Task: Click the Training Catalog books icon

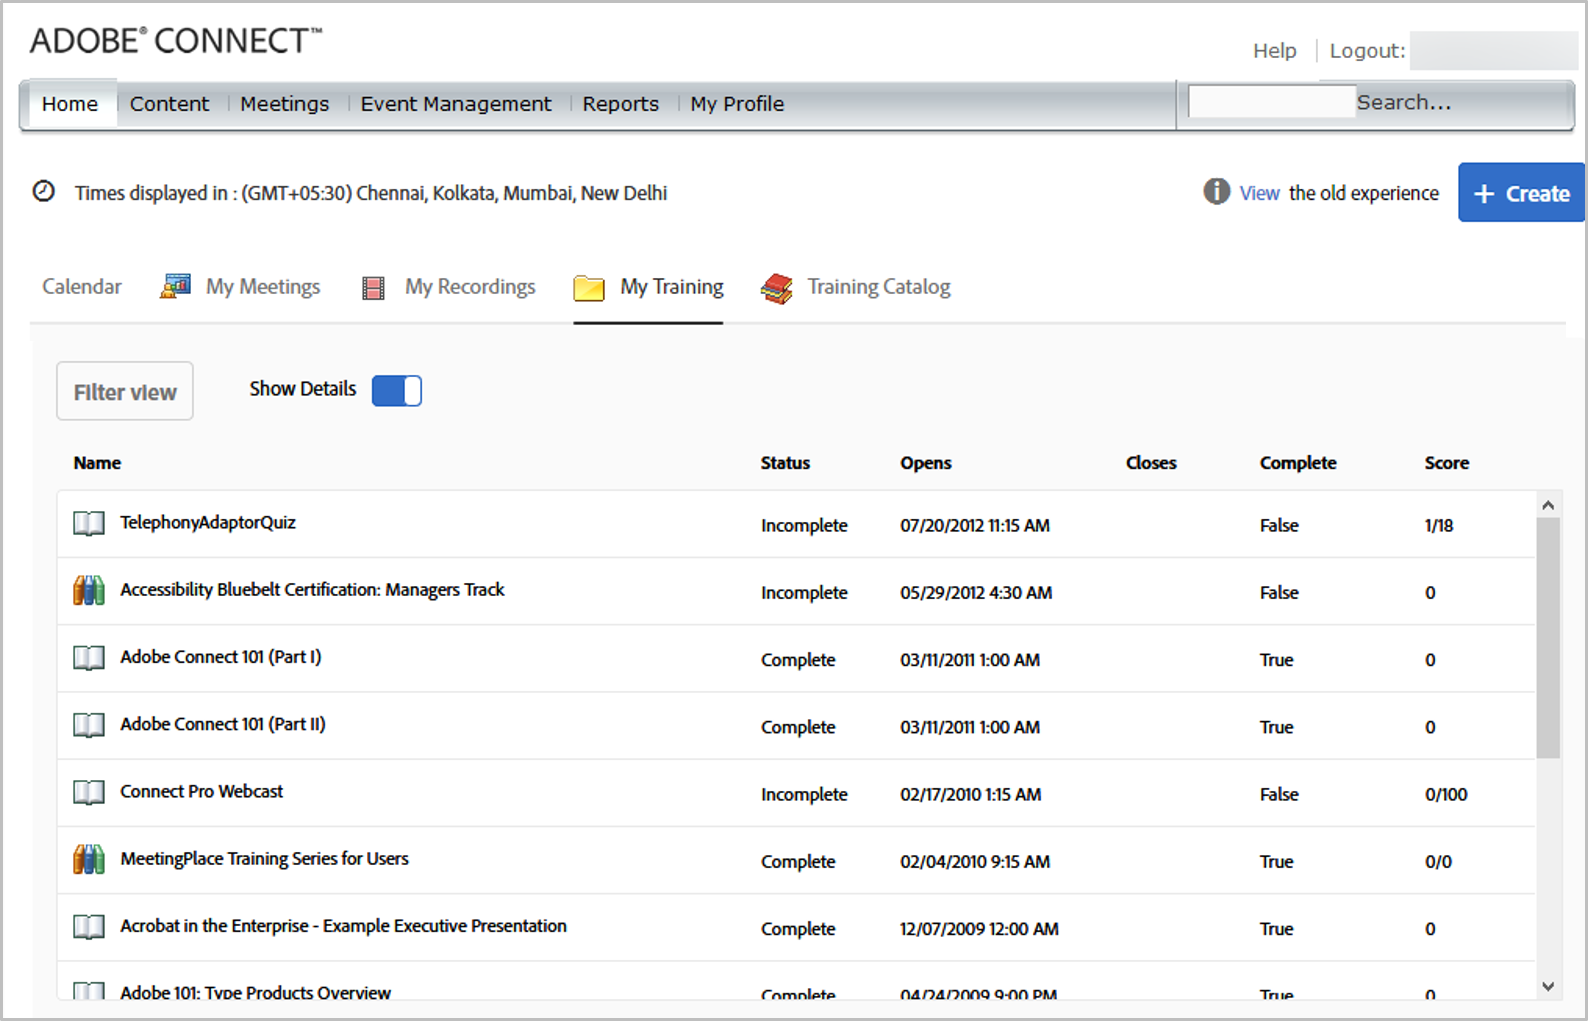Action: [777, 288]
